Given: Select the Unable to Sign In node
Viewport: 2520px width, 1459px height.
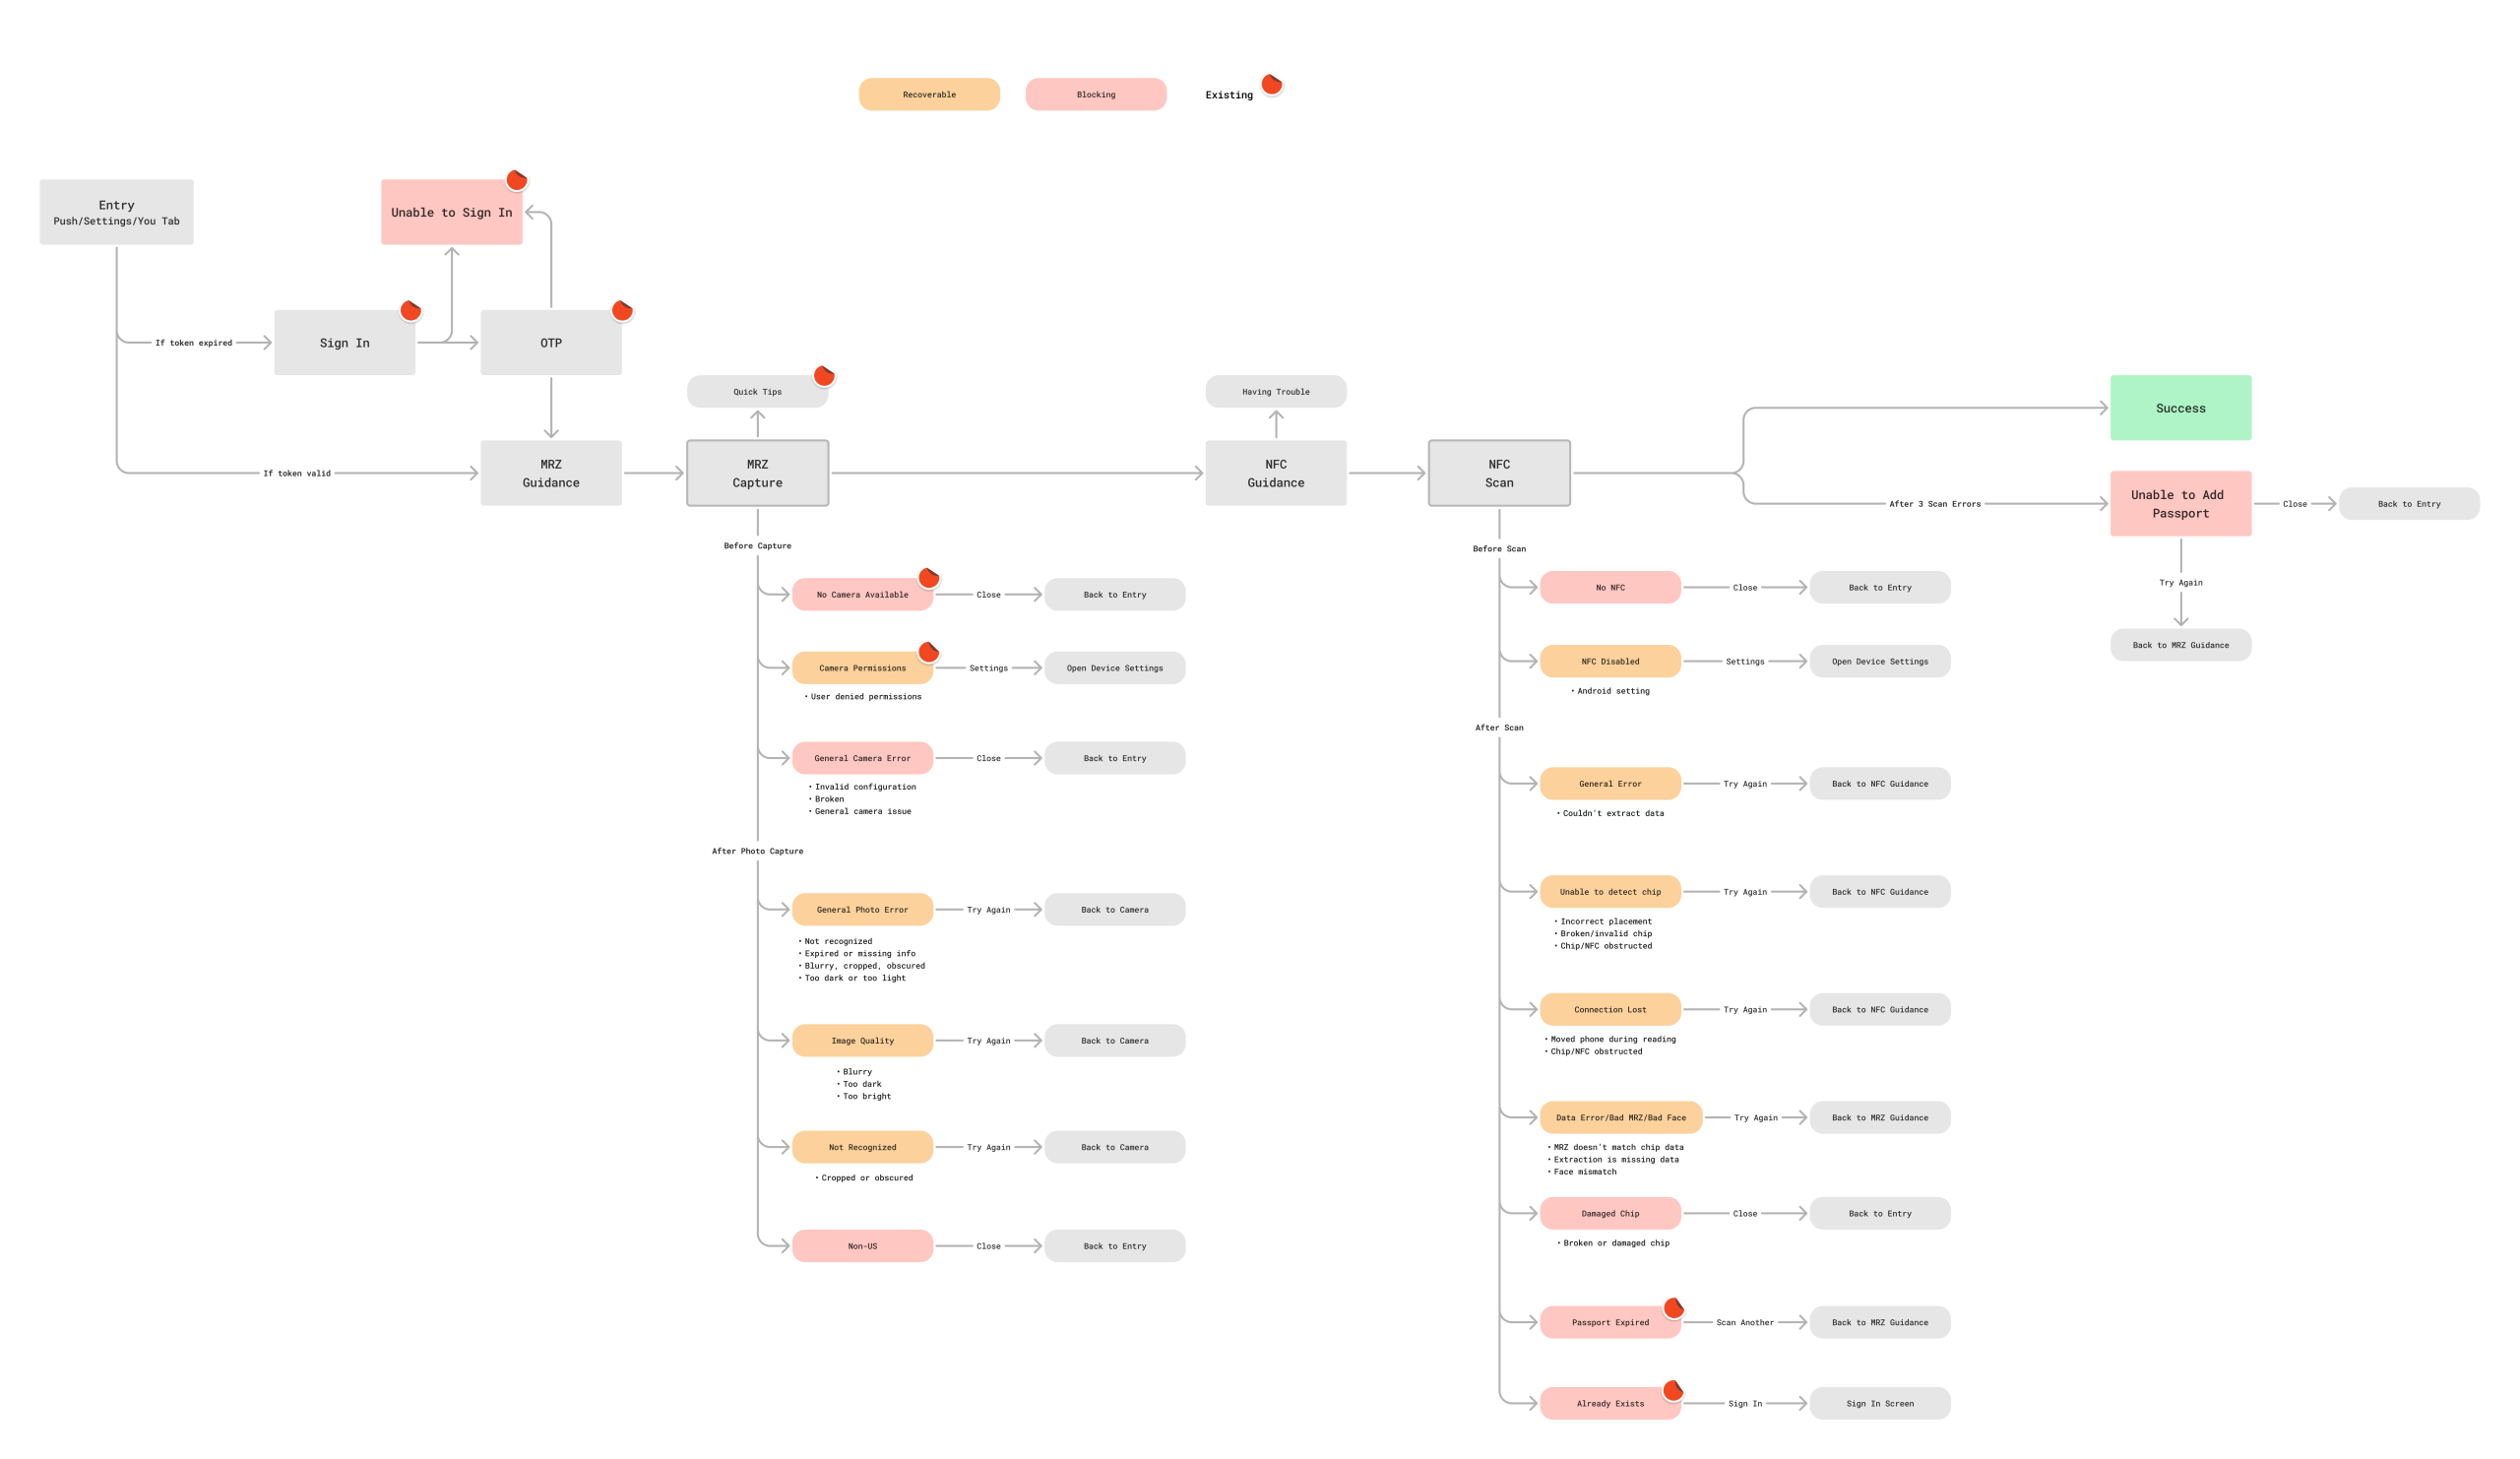Looking at the screenshot, I should pyautogui.click(x=452, y=212).
